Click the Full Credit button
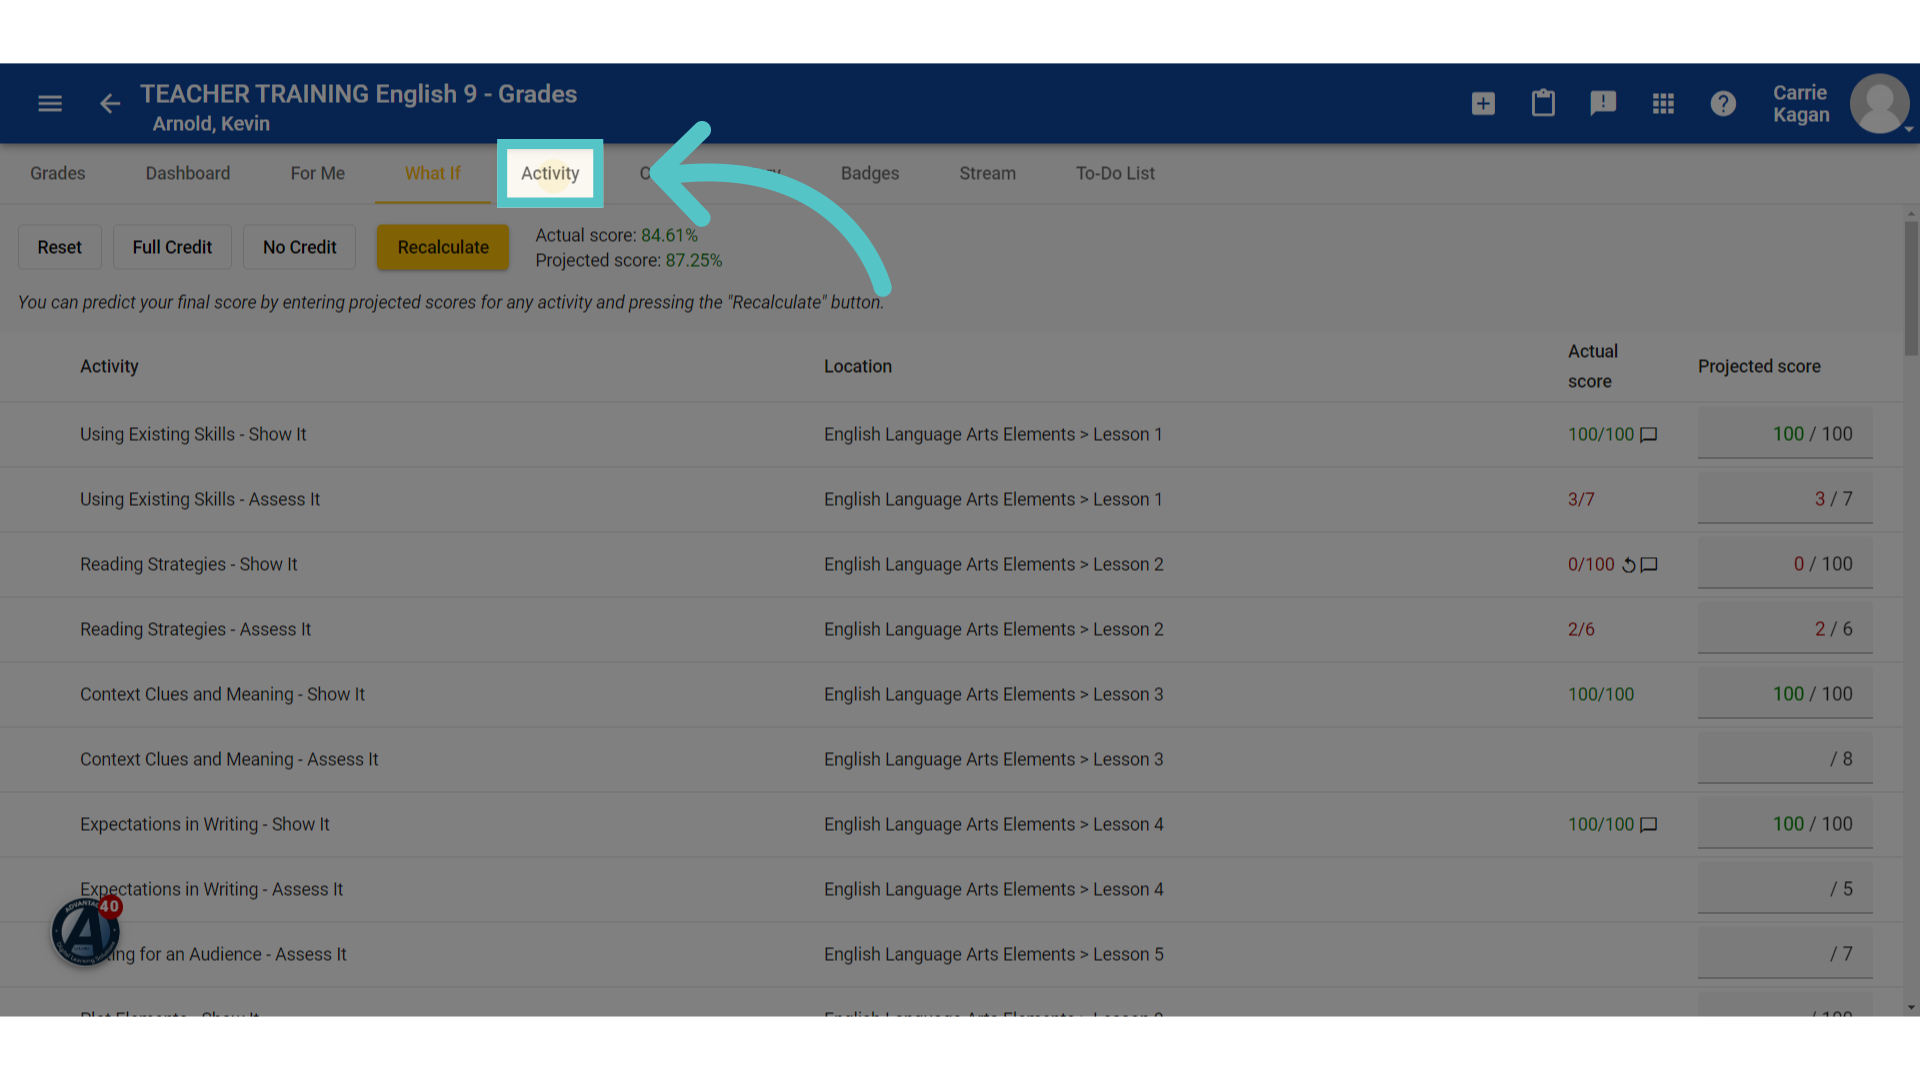Viewport: 1920px width, 1080px height. pyautogui.click(x=172, y=247)
